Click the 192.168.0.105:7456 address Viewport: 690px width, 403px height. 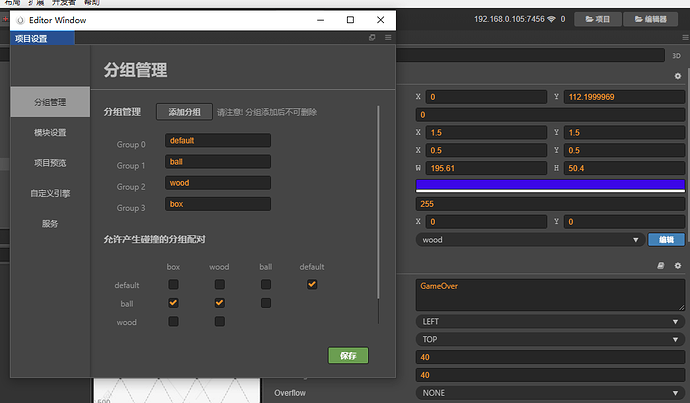coord(509,19)
